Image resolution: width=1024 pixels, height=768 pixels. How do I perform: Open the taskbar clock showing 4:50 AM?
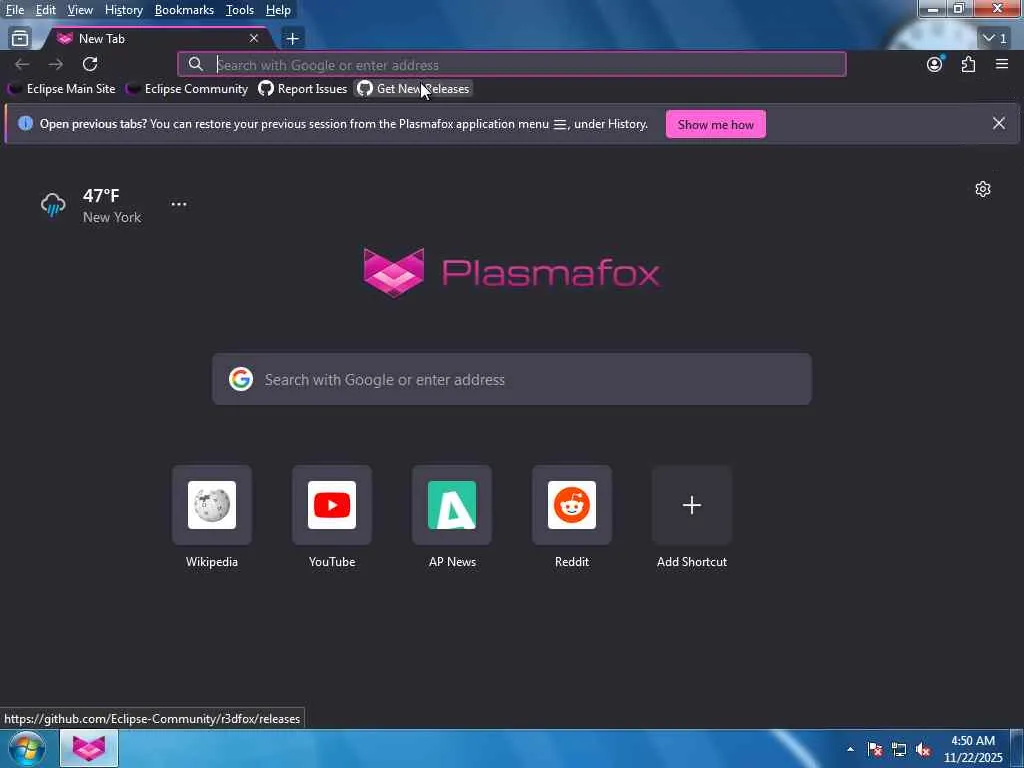[x=973, y=749]
